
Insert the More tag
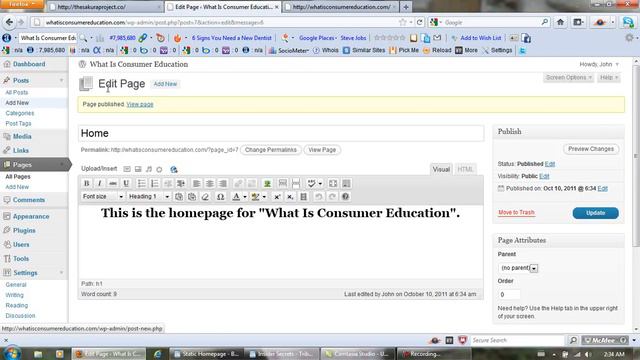pyautogui.click(x=282, y=184)
